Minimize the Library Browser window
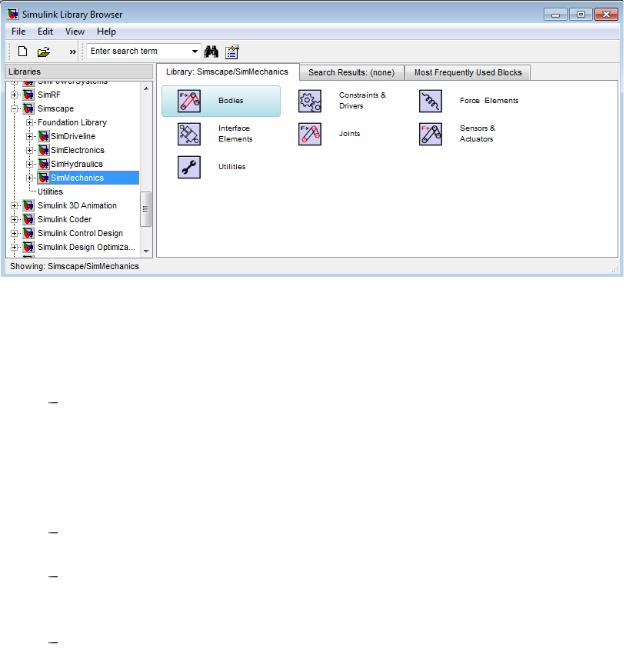The image size is (624, 652). (x=555, y=15)
